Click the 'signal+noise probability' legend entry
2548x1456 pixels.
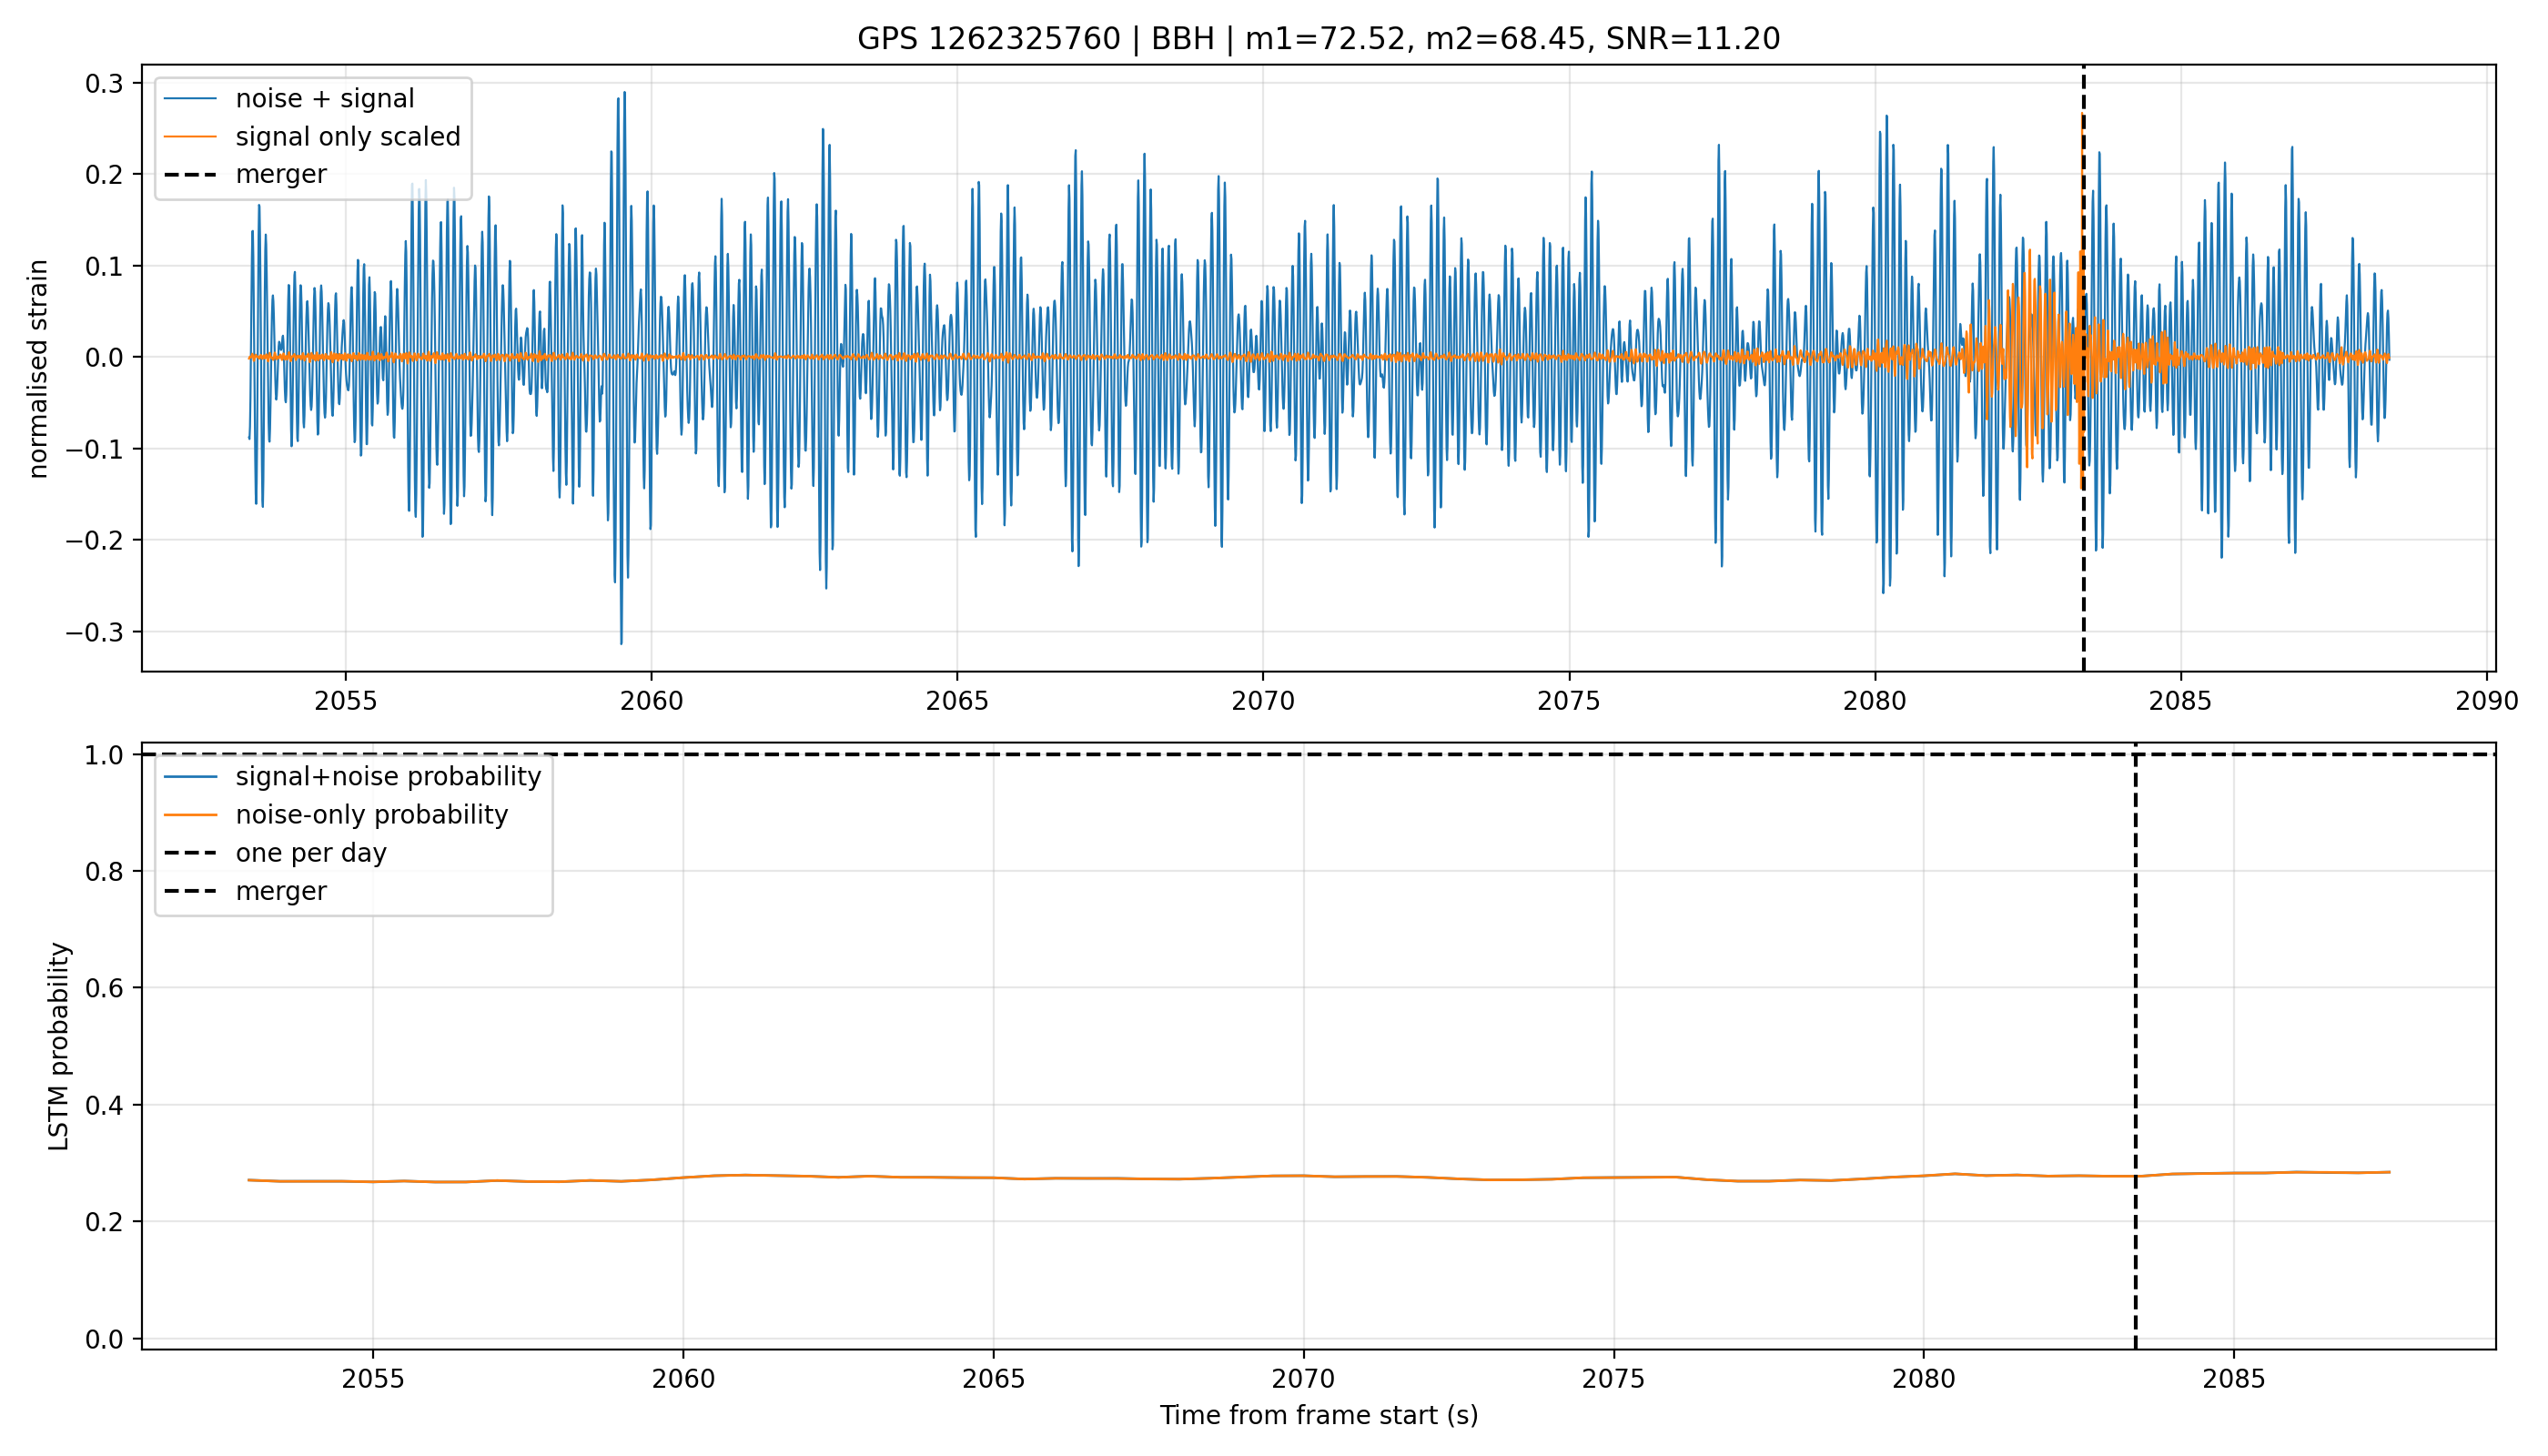pos(388,777)
